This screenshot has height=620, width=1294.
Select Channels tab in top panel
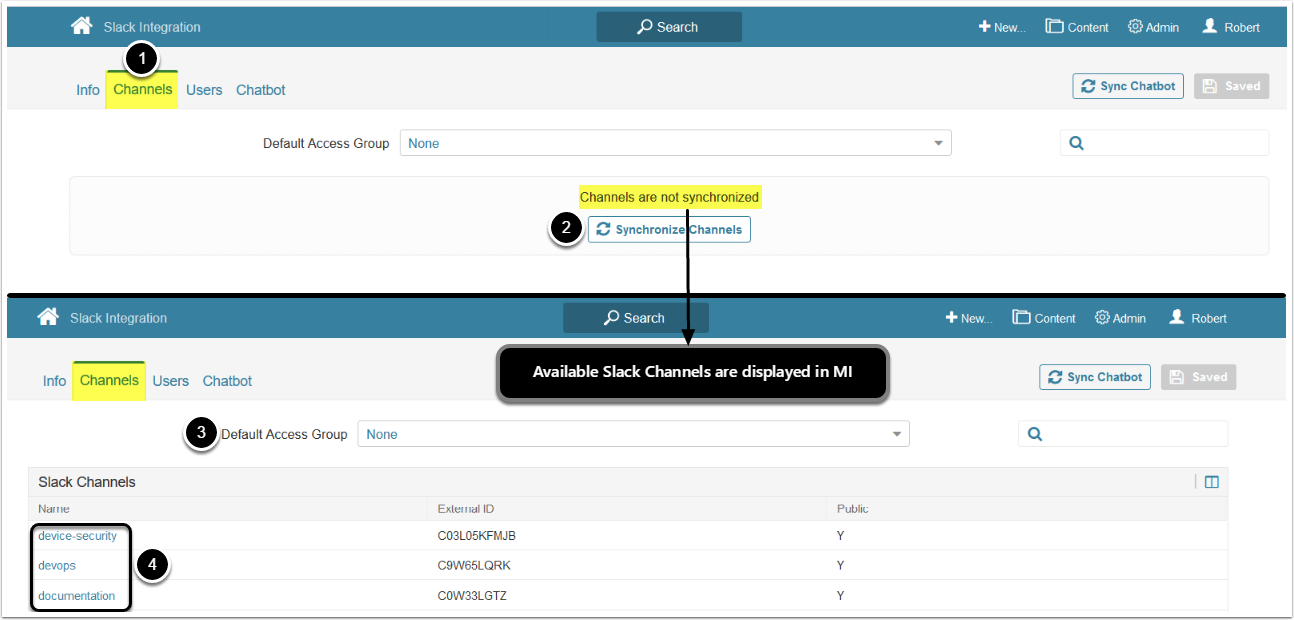(142, 90)
